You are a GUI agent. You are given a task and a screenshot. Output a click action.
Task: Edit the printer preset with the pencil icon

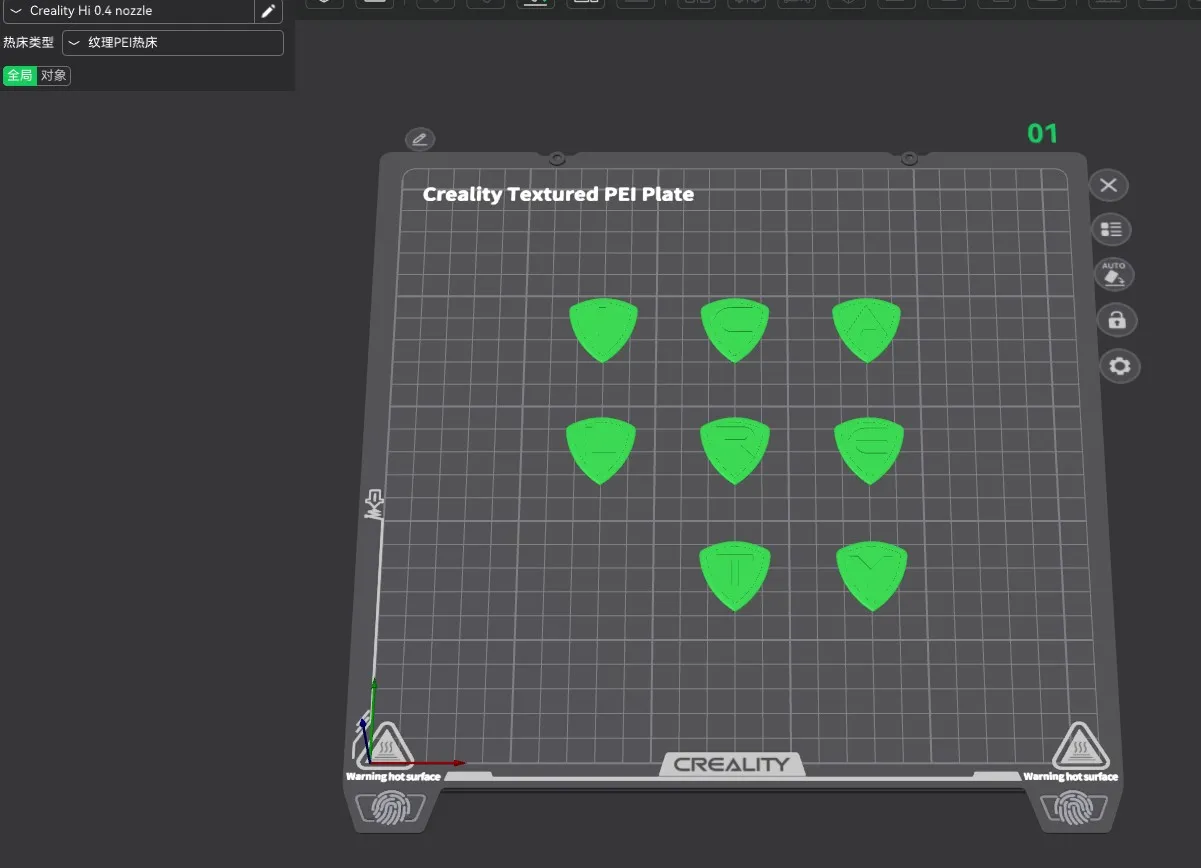(268, 11)
